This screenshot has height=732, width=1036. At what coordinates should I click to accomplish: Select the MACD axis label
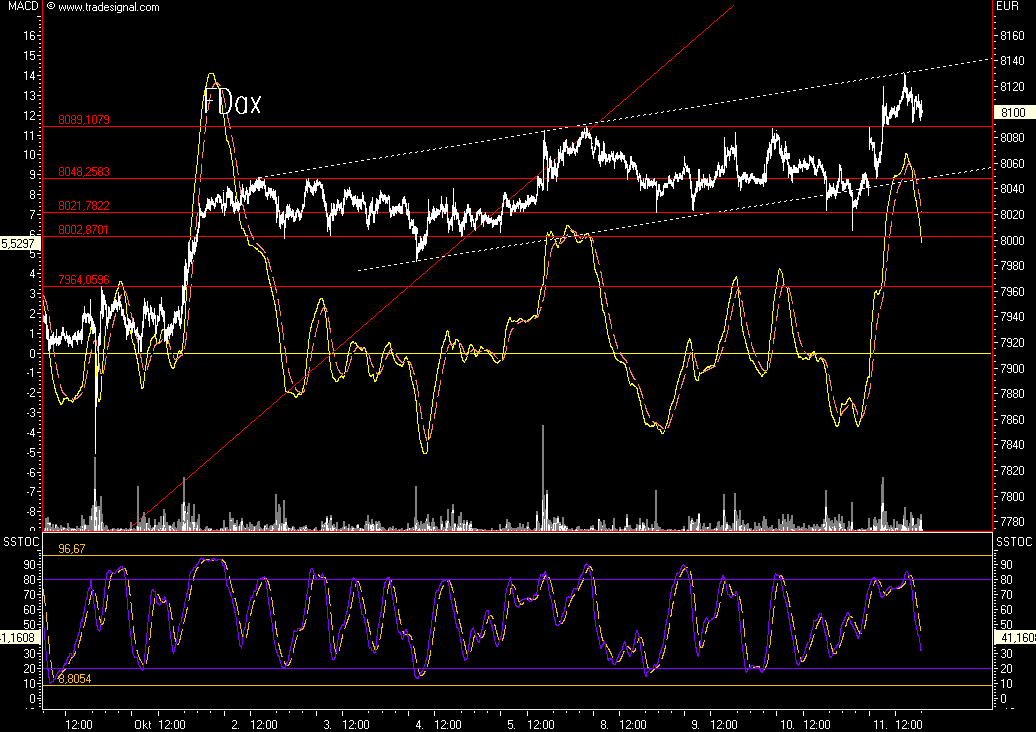point(21,7)
